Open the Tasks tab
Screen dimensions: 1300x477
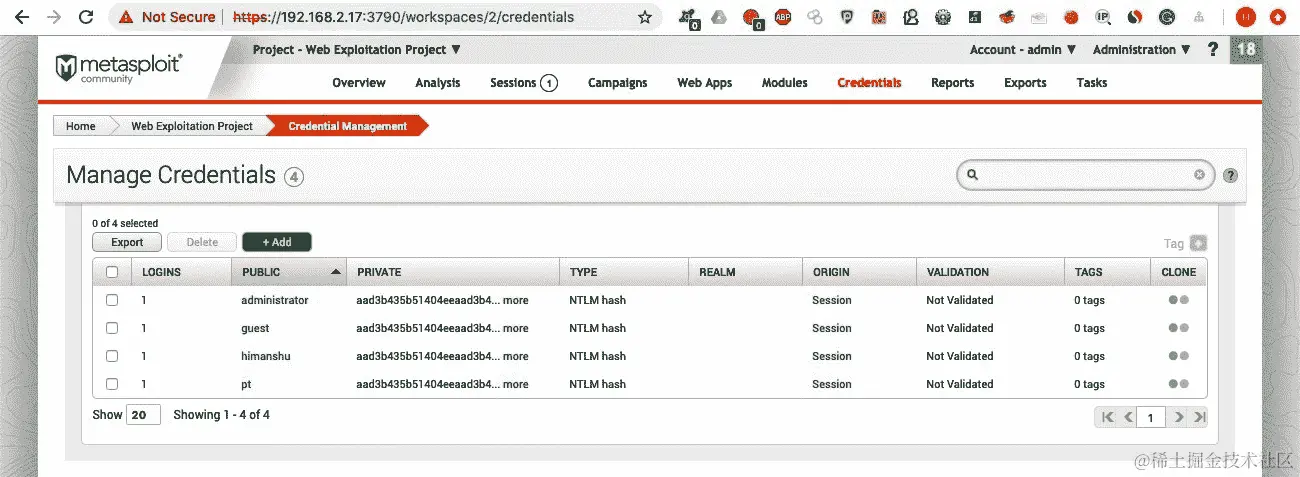click(1092, 83)
